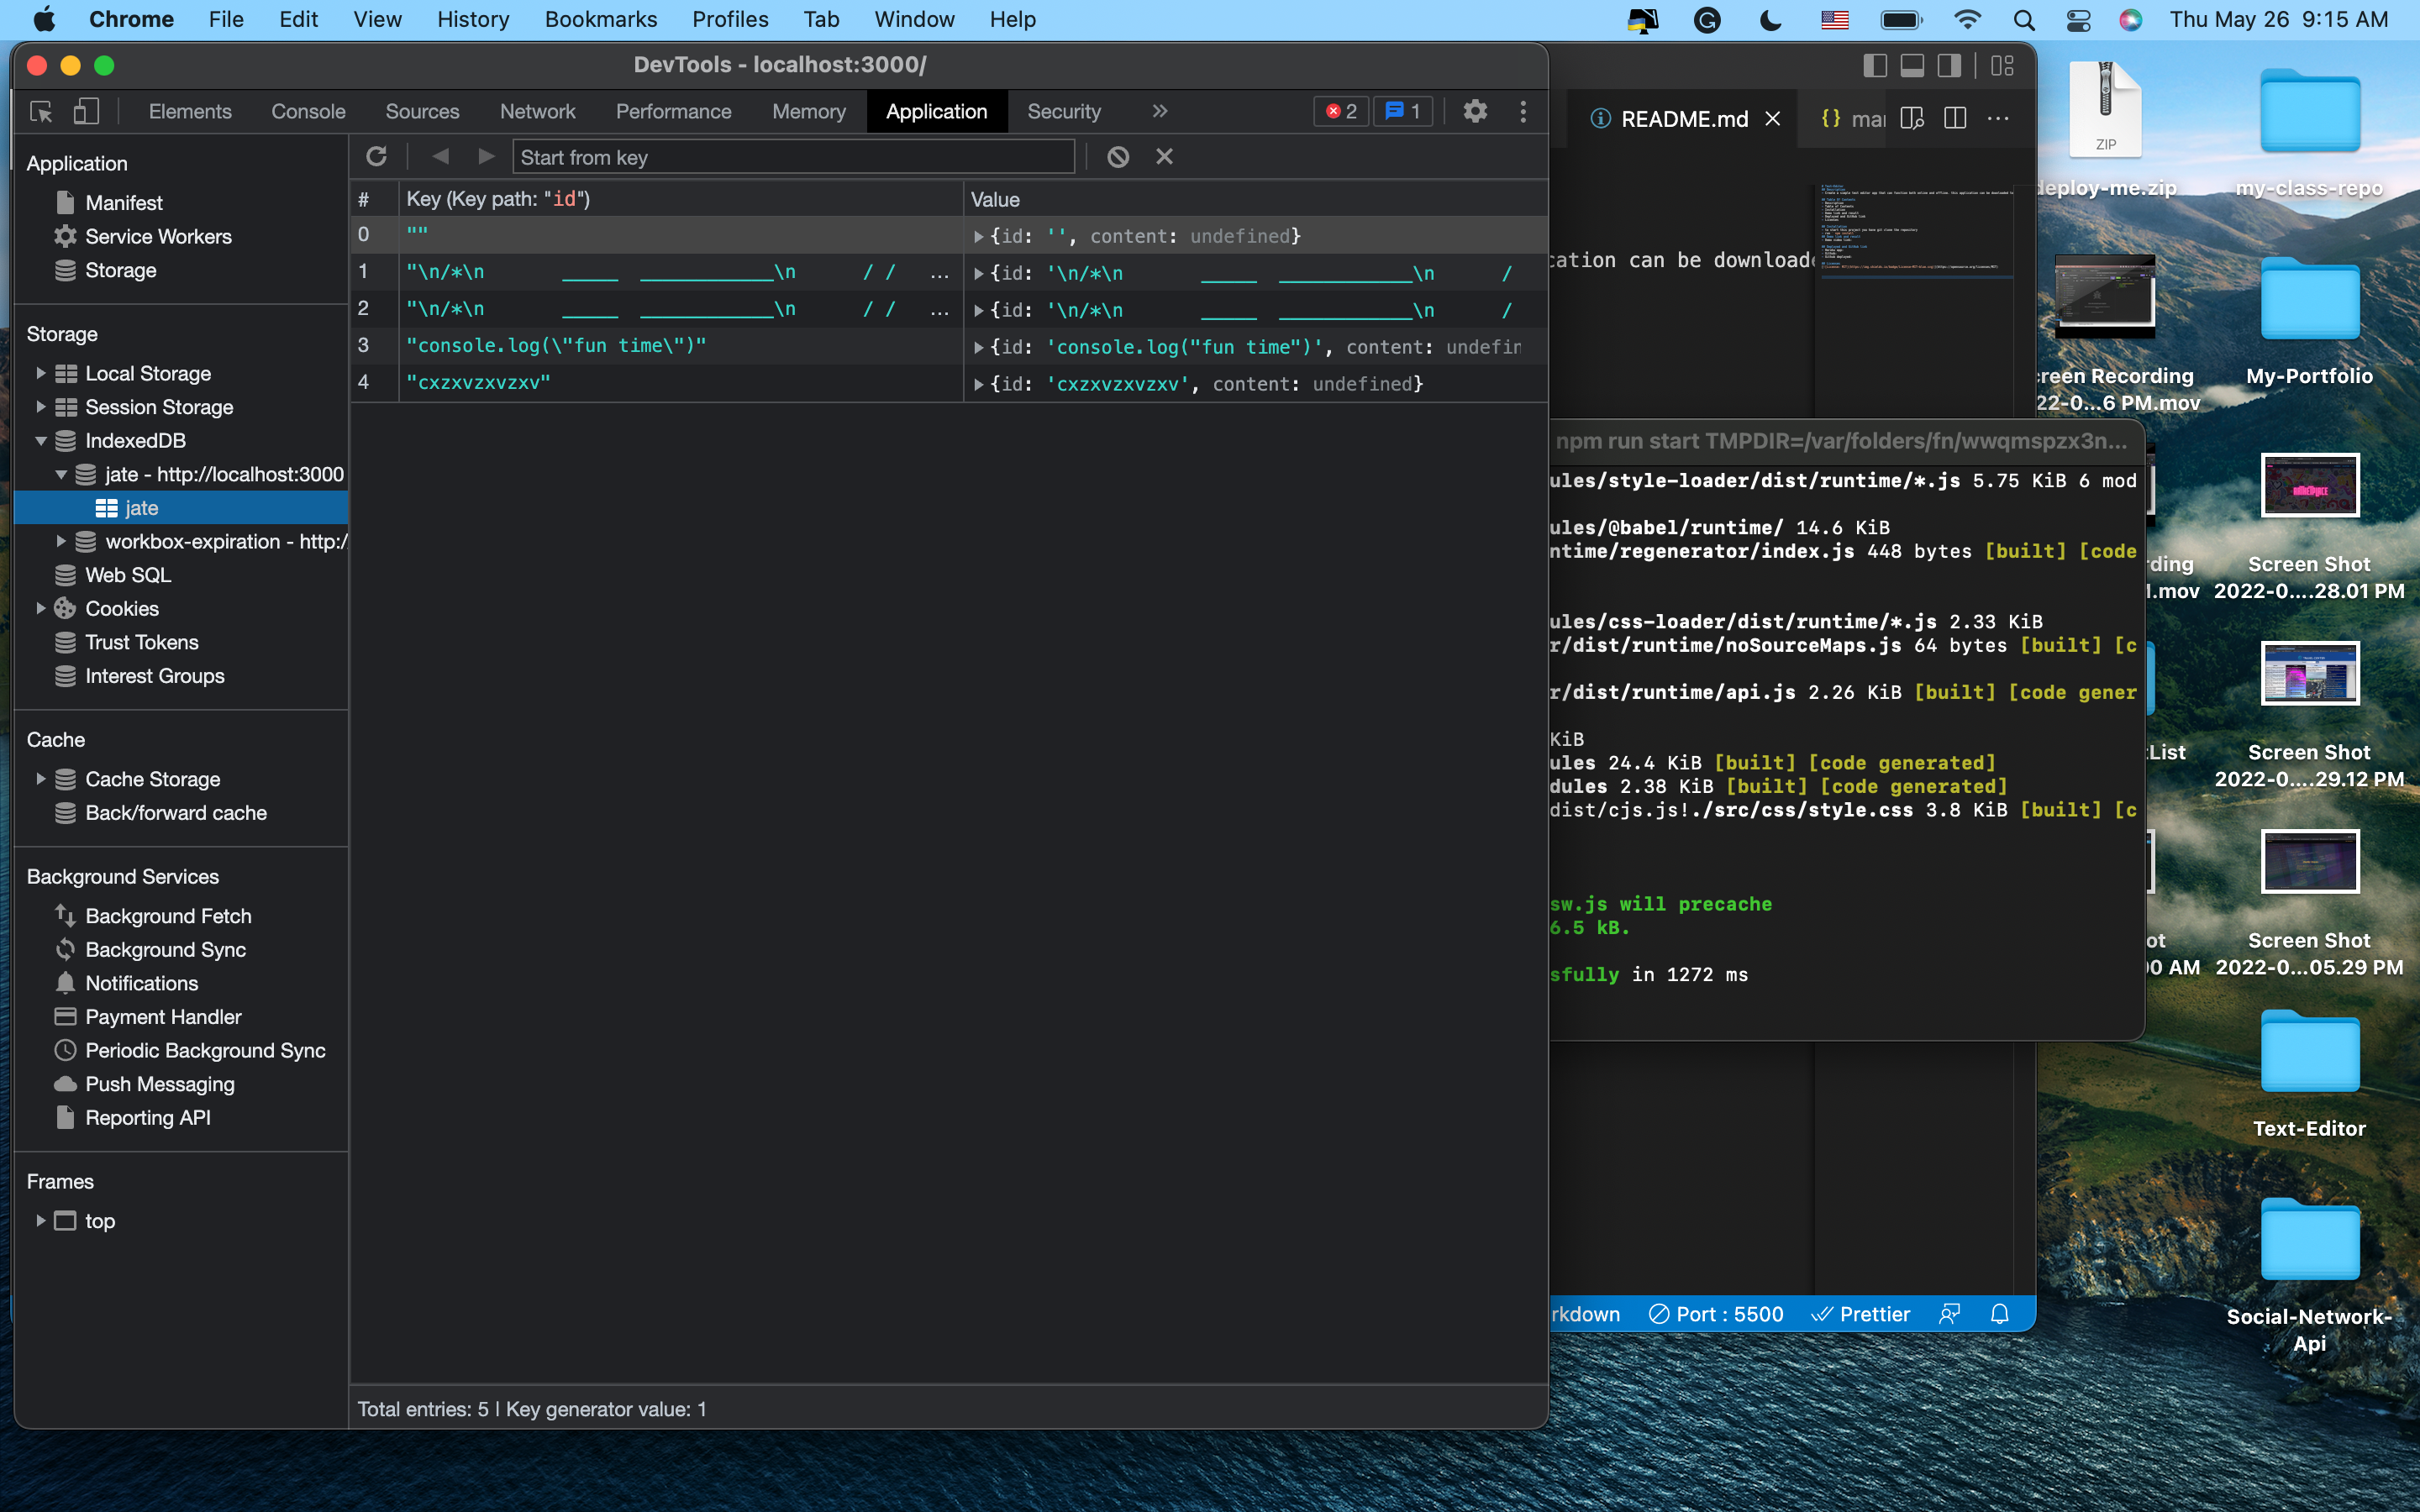Viewport: 2420px width, 1512px height.
Task: Click Port : 5500 in VS Code status bar
Action: [1716, 1314]
